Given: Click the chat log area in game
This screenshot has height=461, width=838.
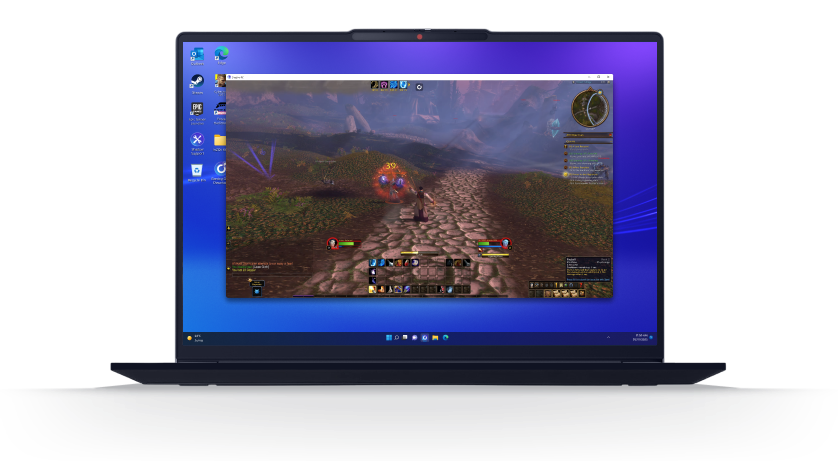Looking at the screenshot, I should click(263, 267).
